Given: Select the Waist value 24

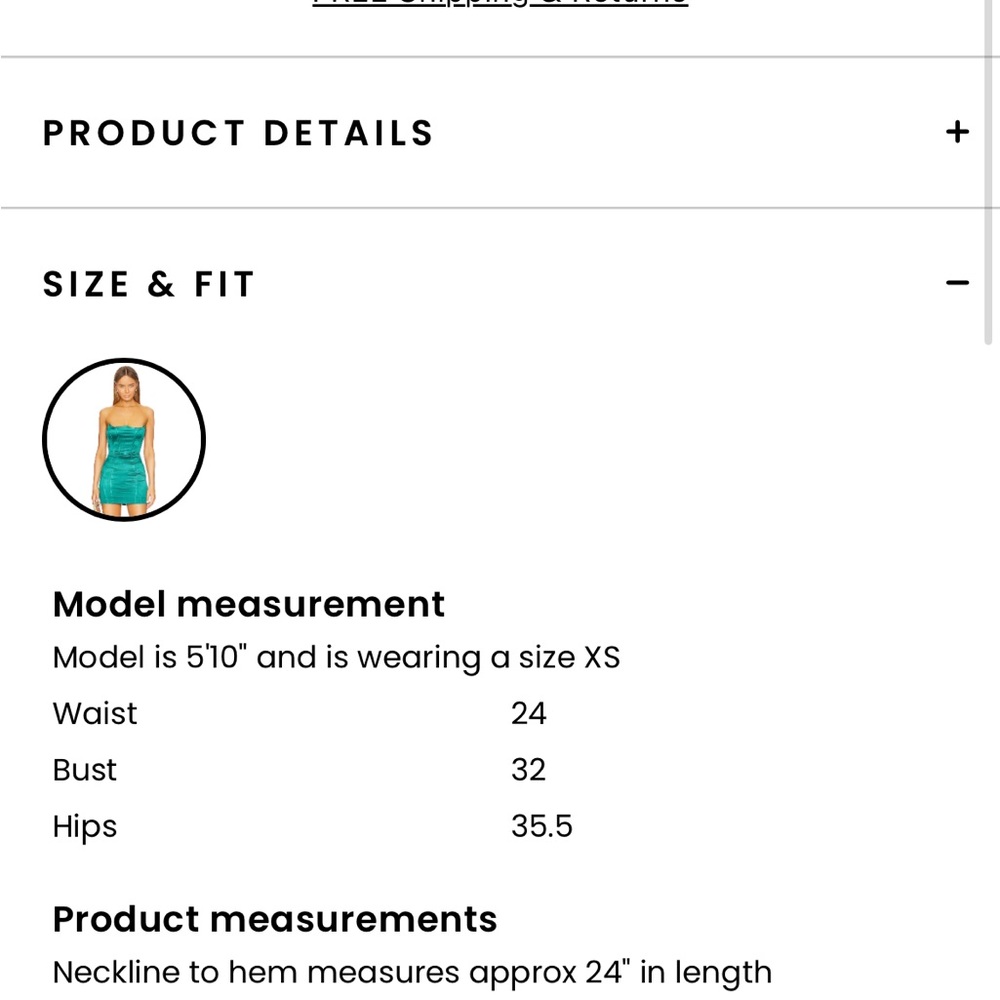Looking at the screenshot, I should [x=529, y=713].
